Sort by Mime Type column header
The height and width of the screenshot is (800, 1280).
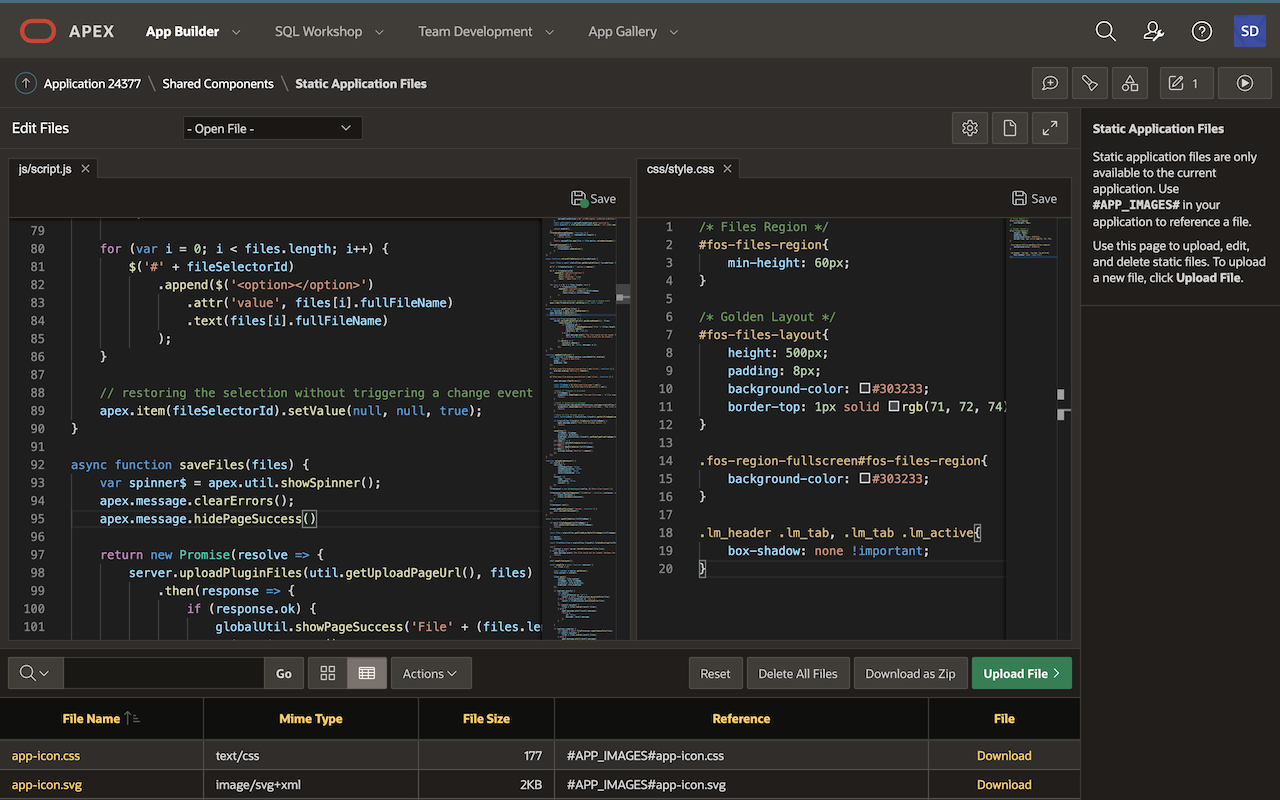(311, 718)
